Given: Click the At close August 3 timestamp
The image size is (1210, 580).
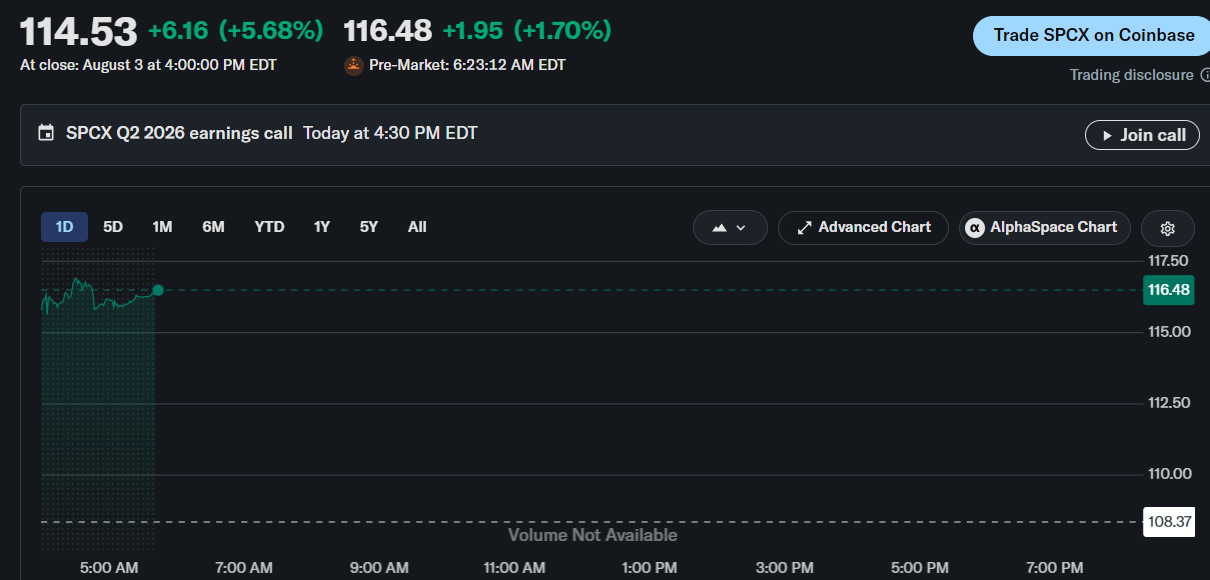Looking at the screenshot, I should (x=149, y=65).
